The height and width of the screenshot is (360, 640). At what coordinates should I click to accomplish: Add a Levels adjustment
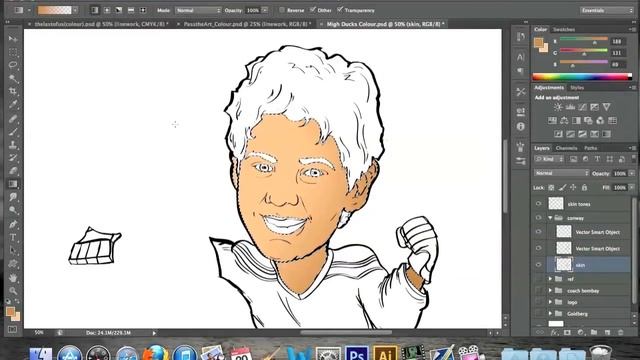570,107
